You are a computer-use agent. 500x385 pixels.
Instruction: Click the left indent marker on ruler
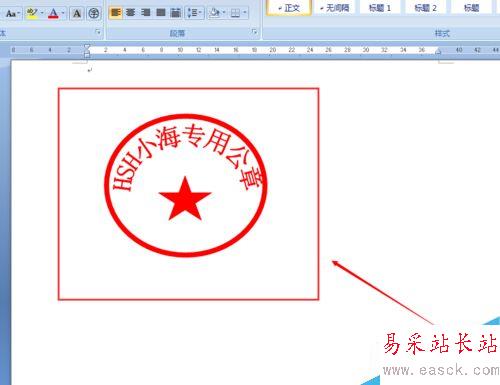87,57
